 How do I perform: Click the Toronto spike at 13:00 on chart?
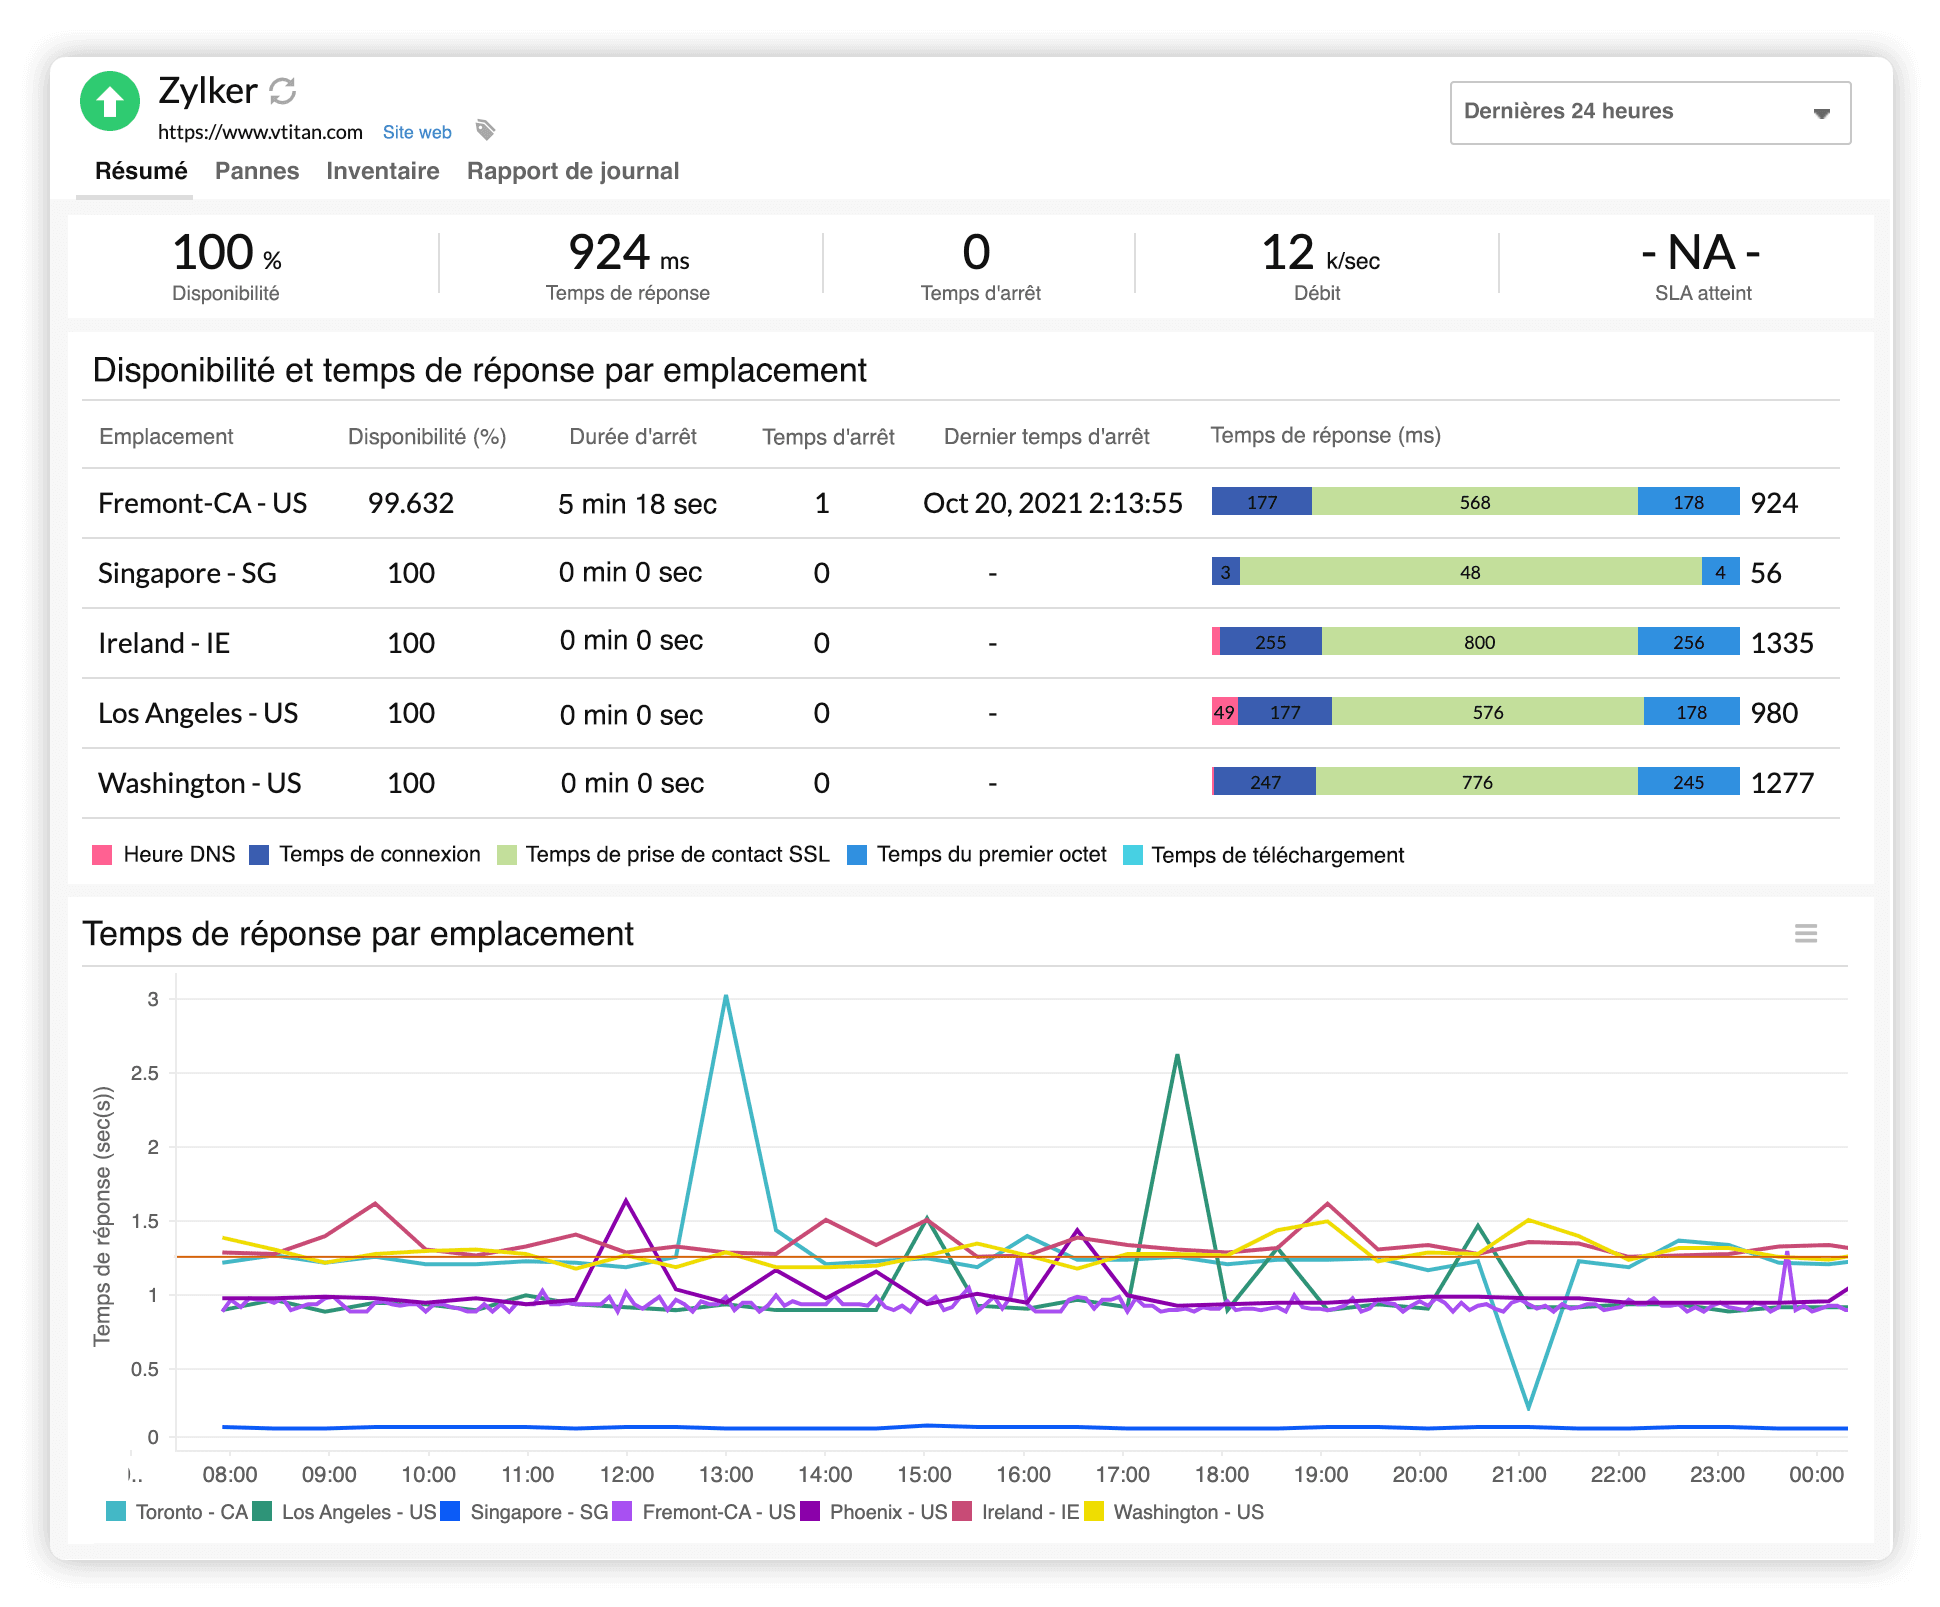click(x=726, y=997)
